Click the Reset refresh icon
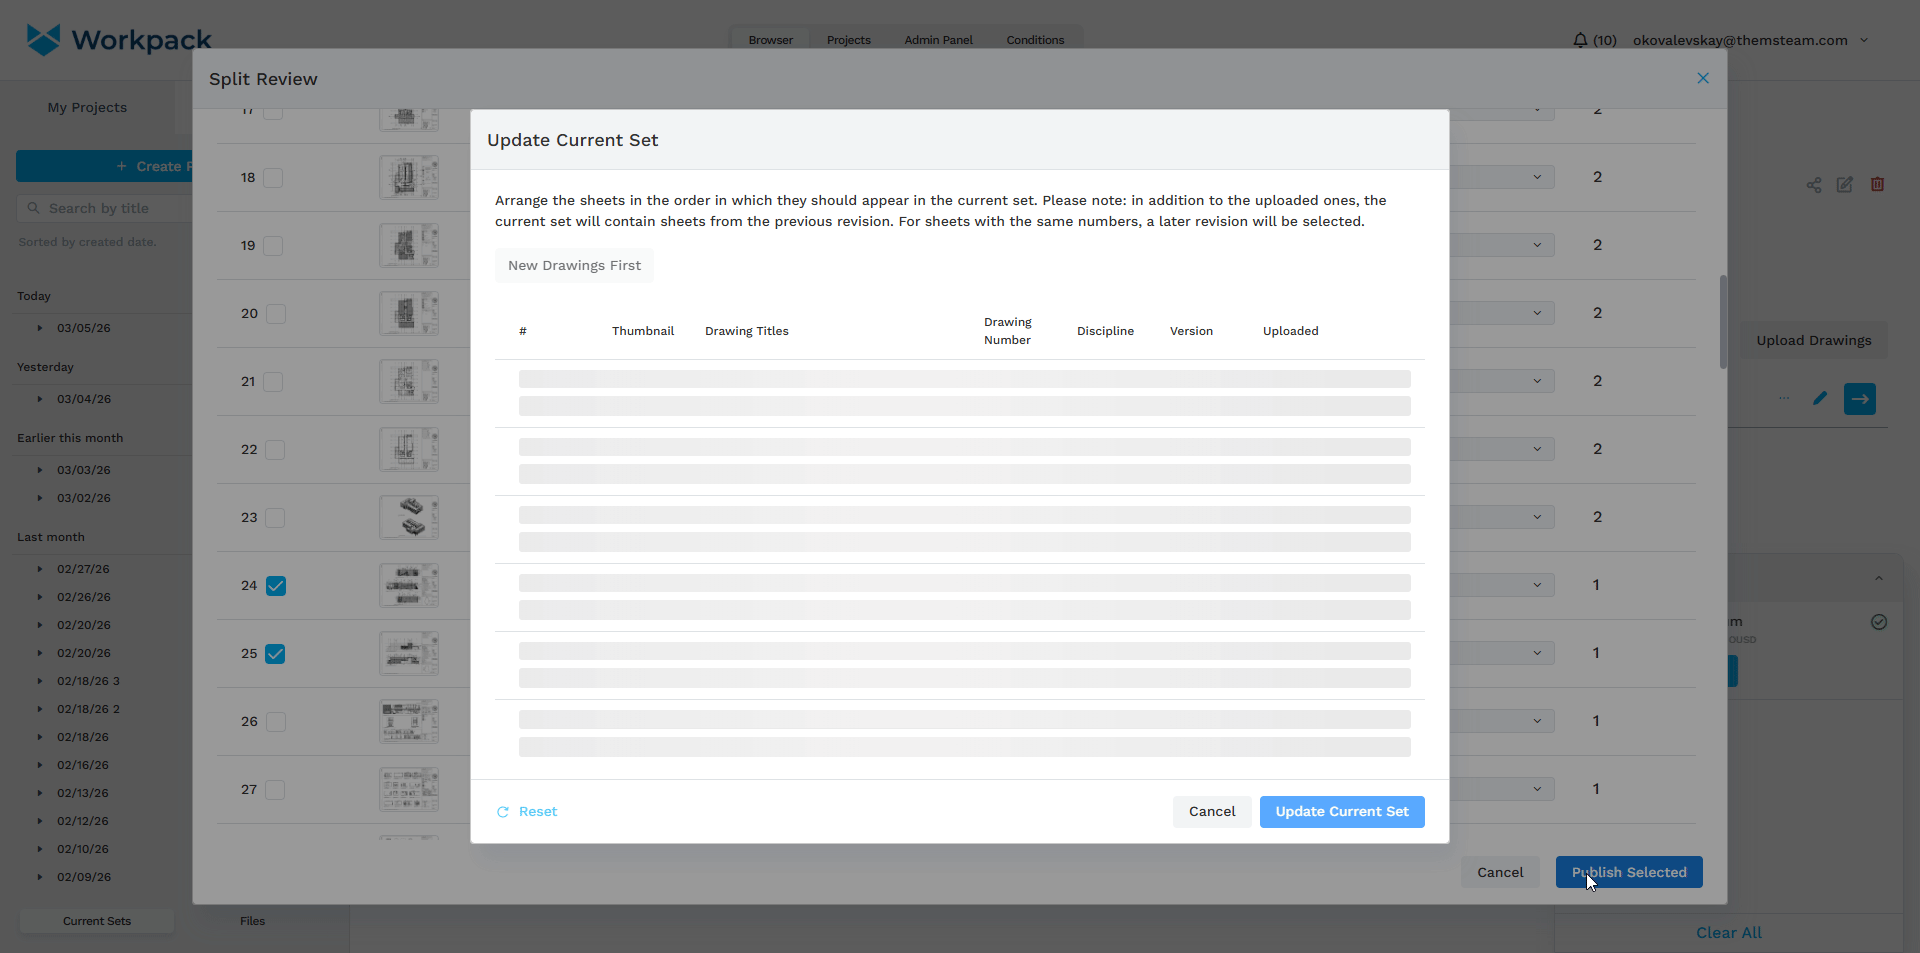Image resolution: width=1920 pixels, height=953 pixels. click(x=503, y=812)
